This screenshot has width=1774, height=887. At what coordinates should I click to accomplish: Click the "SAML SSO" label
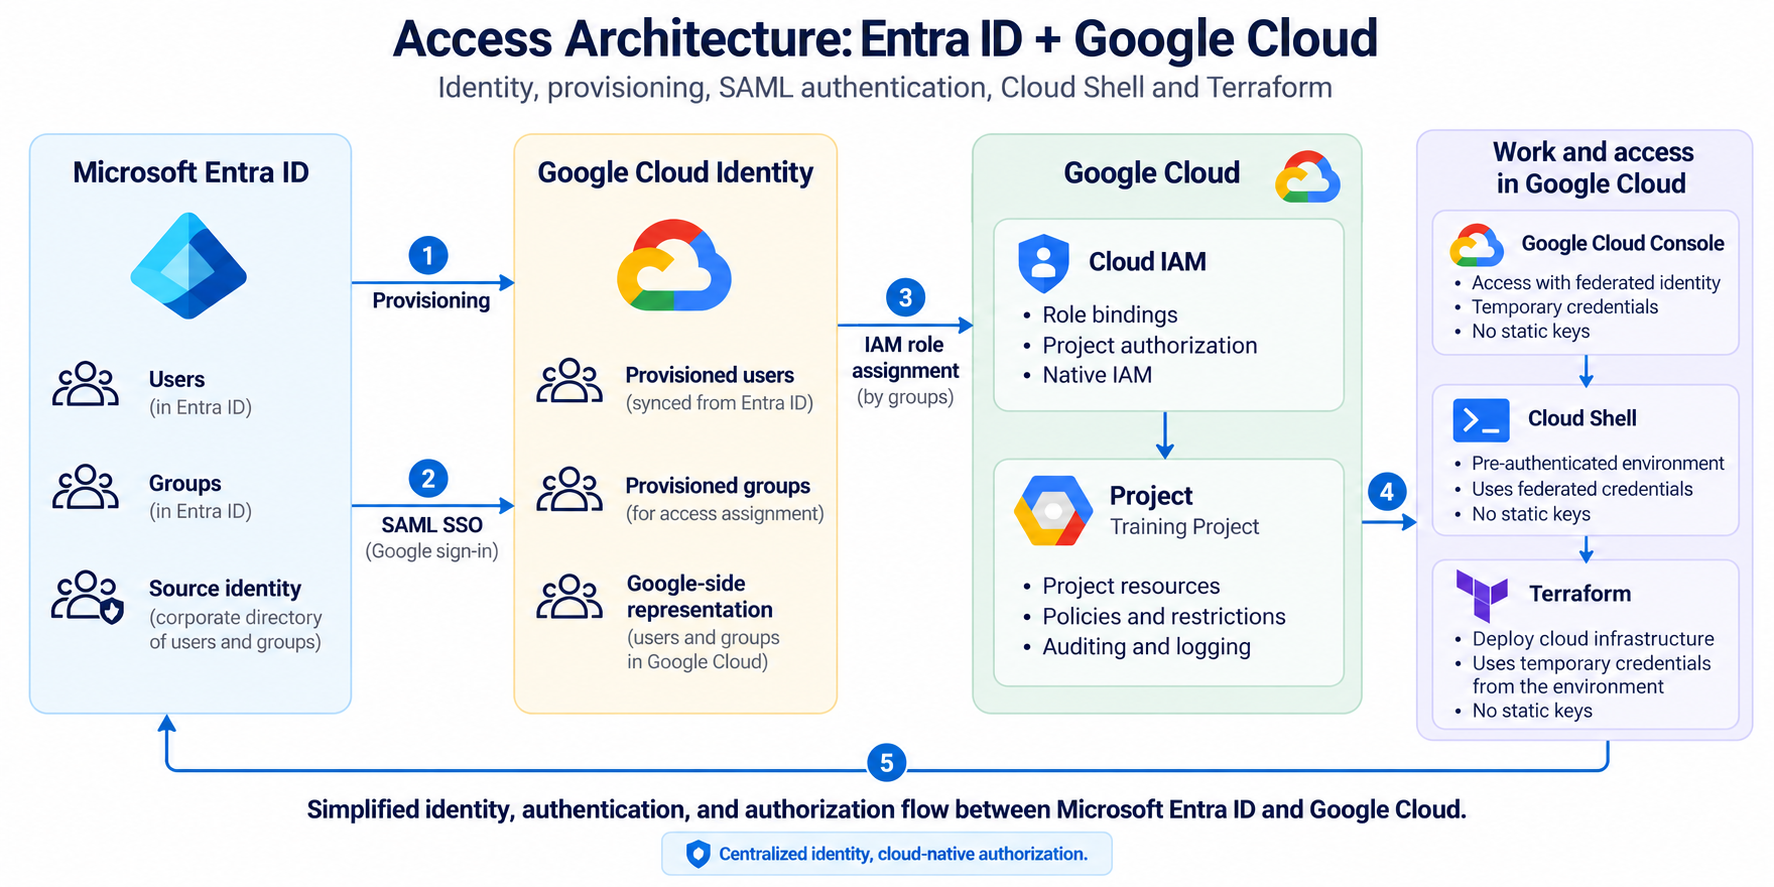(x=432, y=525)
